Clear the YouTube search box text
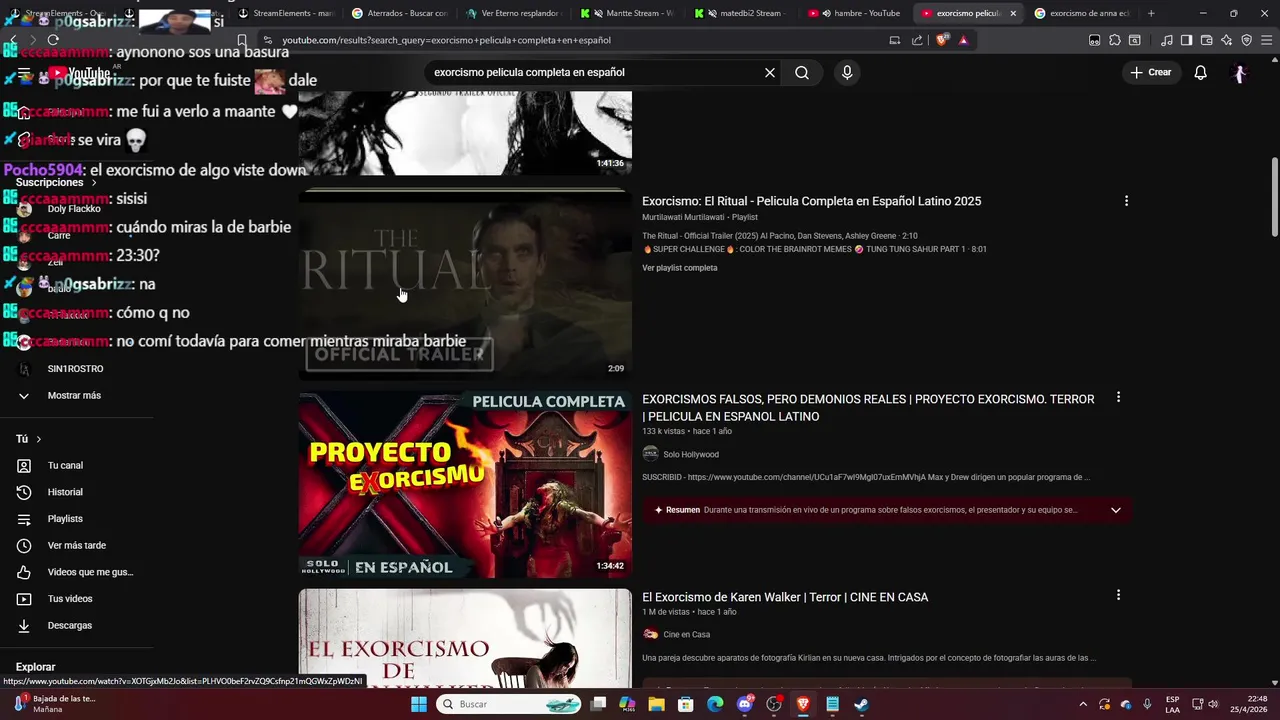1280x720 pixels. click(770, 73)
